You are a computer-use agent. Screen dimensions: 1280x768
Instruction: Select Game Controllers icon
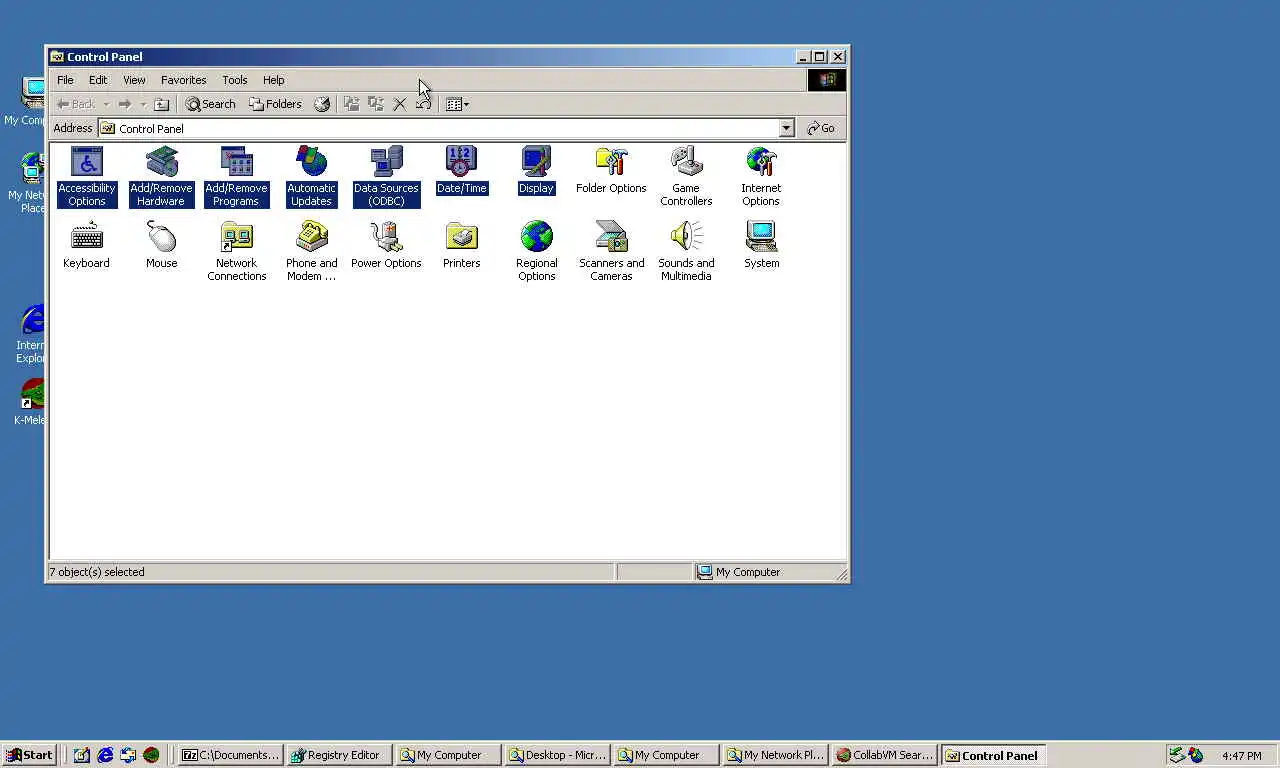click(x=686, y=177)
